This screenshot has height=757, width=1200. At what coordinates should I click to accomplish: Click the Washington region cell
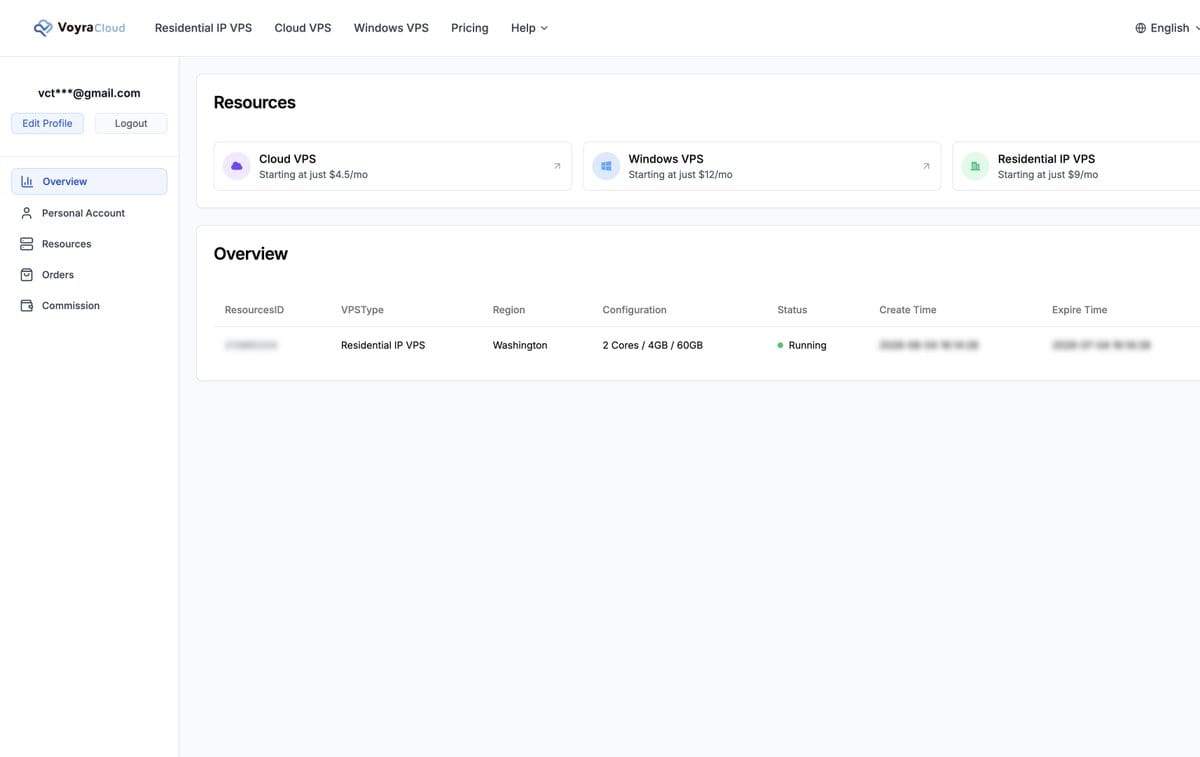click(x=520, y=345)
